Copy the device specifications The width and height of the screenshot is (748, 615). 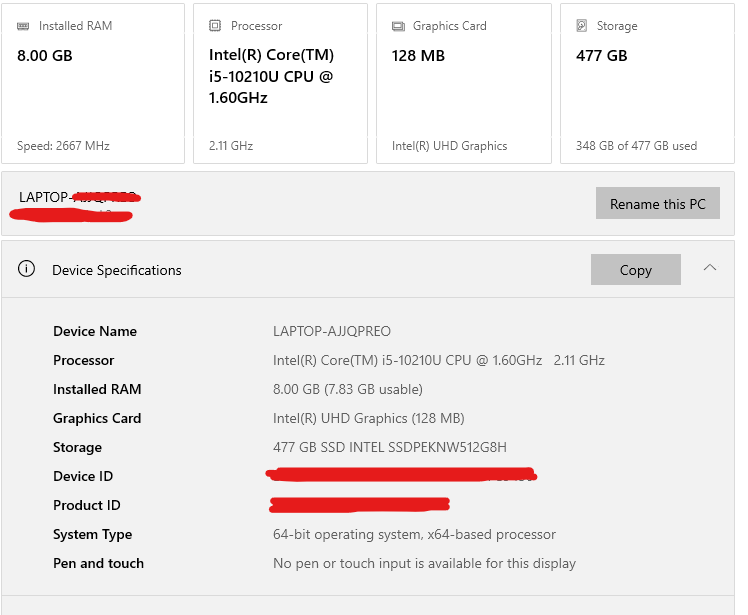tap(635, 270)
